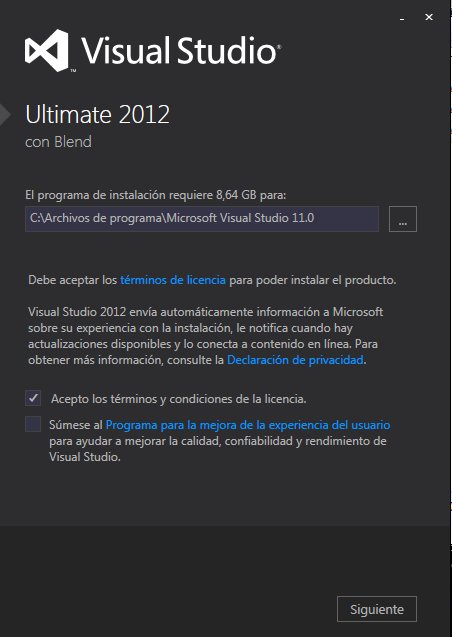Minimize the Visual Studio installer window
452x637 pixels.
[x=402, y=18]
